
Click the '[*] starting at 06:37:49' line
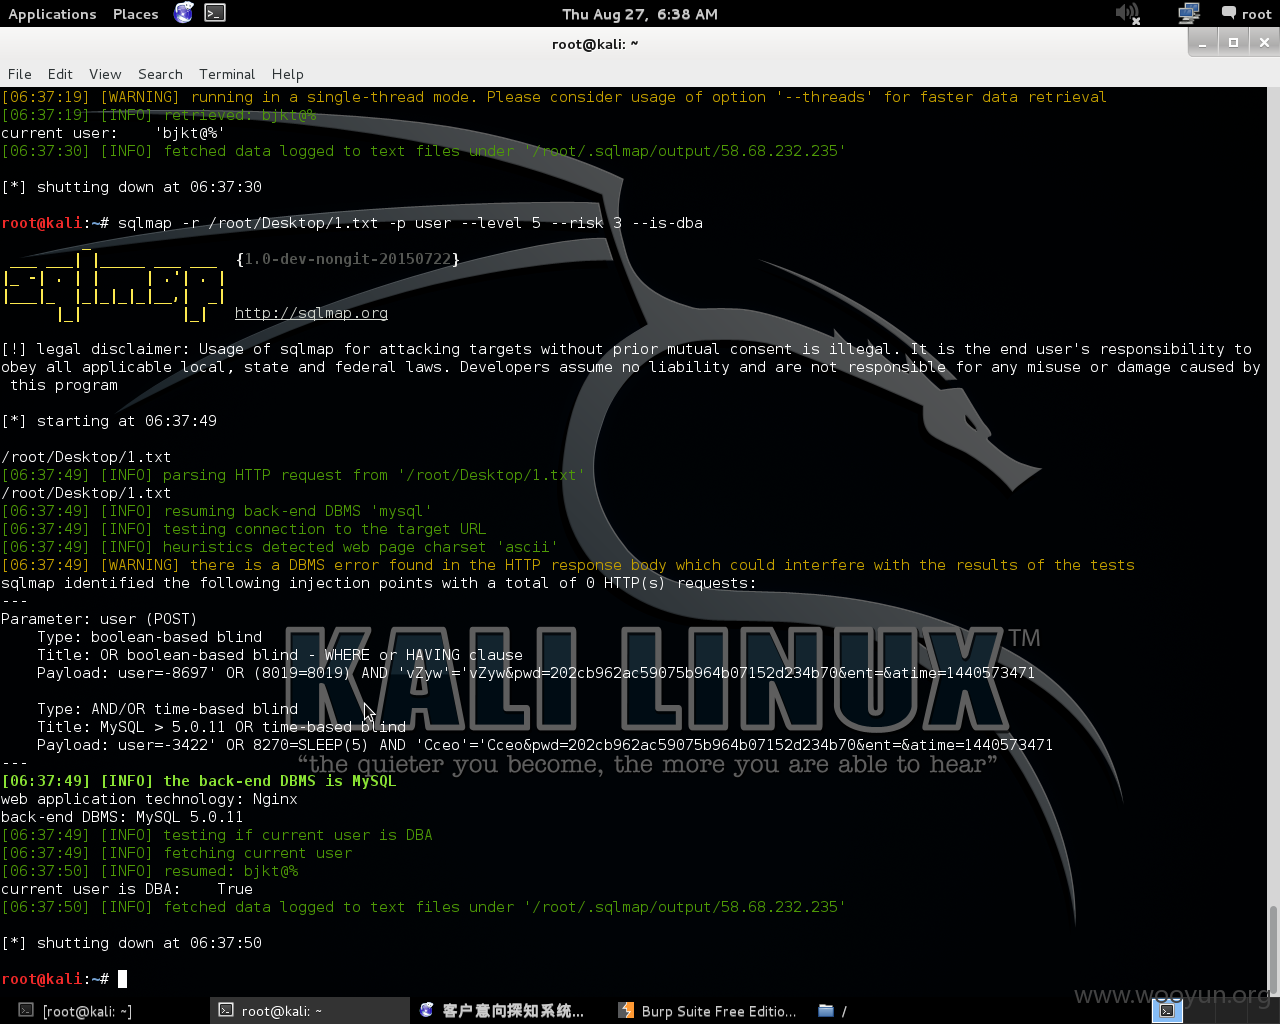point(109,421)
